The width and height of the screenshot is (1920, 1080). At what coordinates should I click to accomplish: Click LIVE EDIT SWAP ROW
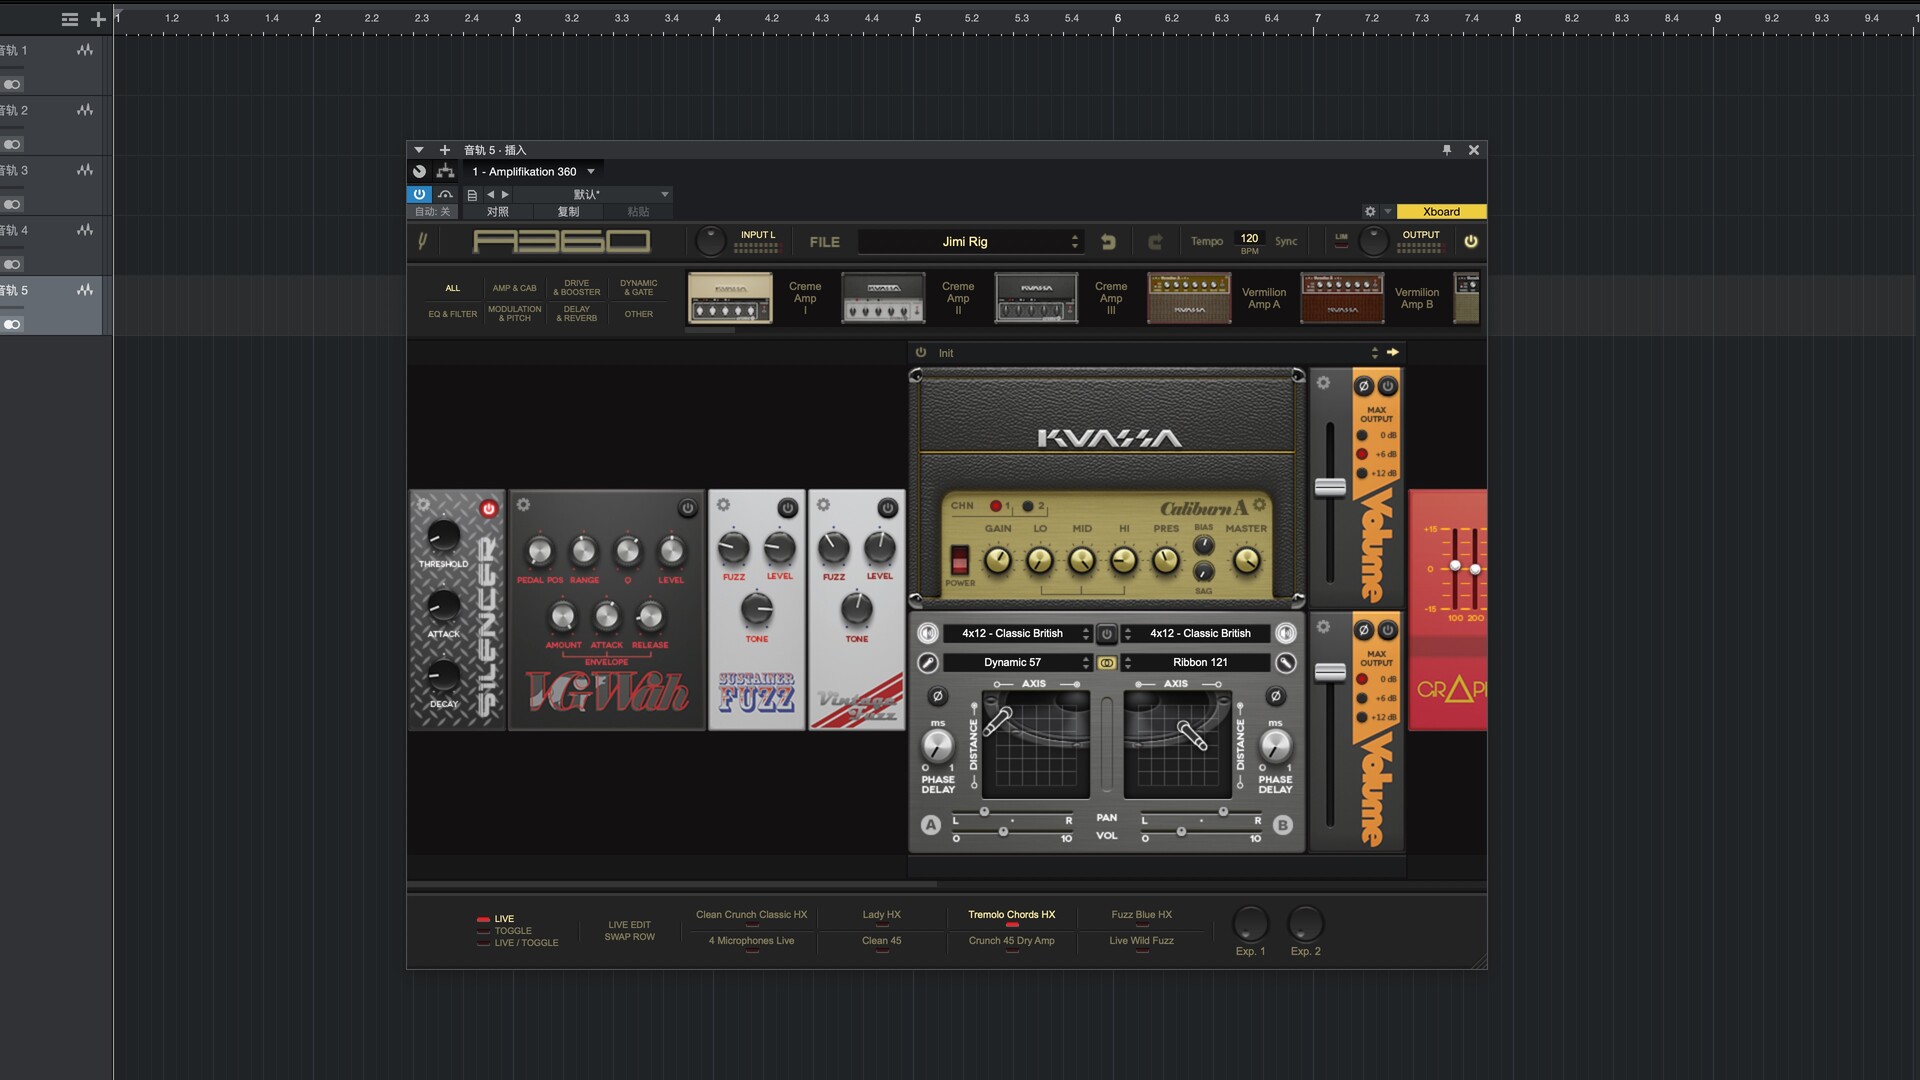tap(629, 931)
